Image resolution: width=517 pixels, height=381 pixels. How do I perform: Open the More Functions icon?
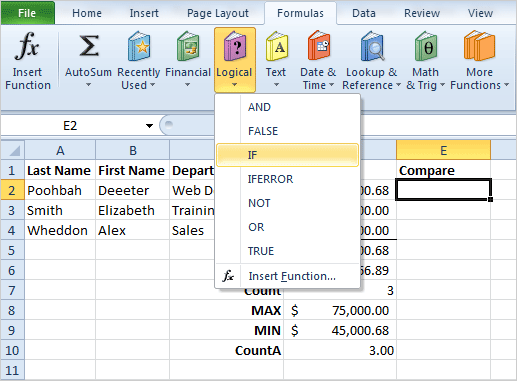pyautogui.click(x=479, y=45)
